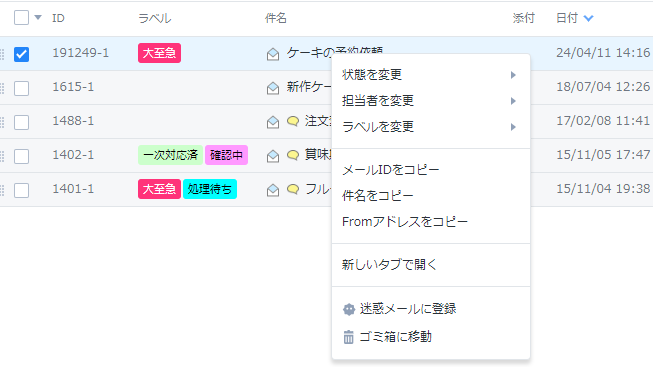Check the checkbox for mail 1401-1
This screenshot has height=367, width=653.
[x=21, y=190]
